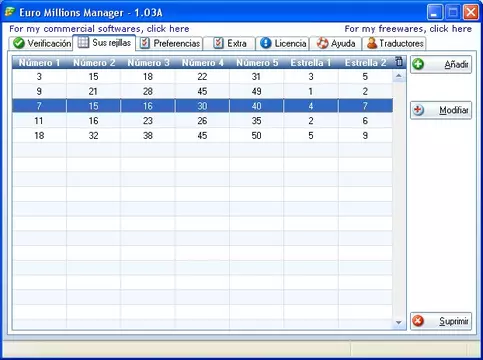Click Añadir to add a grid
Screen dimensions: 483x360
tap(441, 64)
